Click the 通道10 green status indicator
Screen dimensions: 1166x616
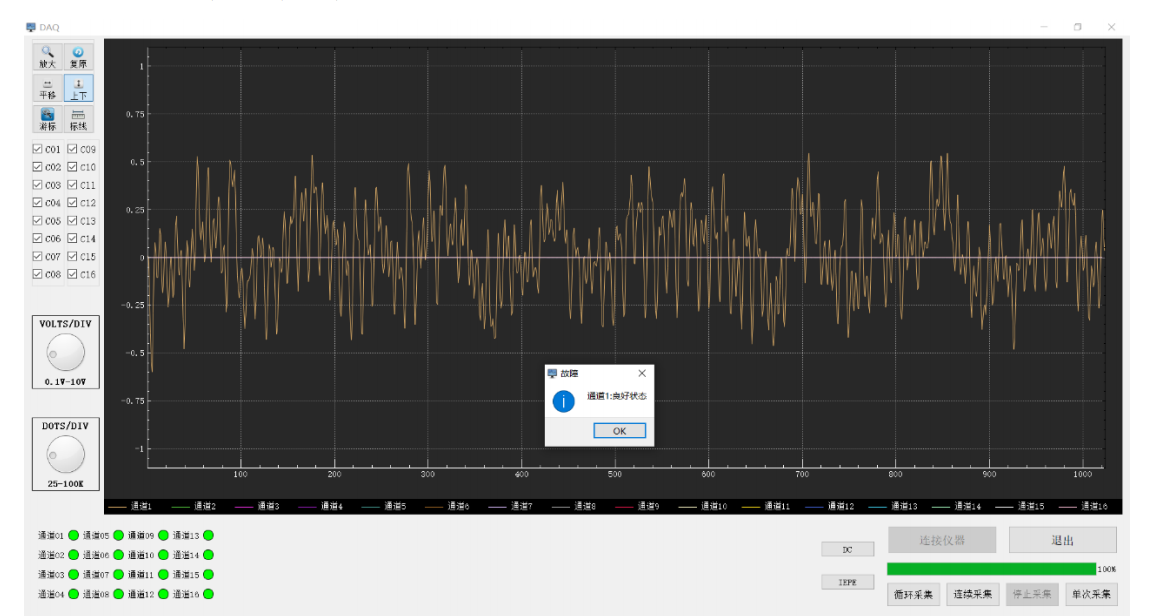[164, 555]
